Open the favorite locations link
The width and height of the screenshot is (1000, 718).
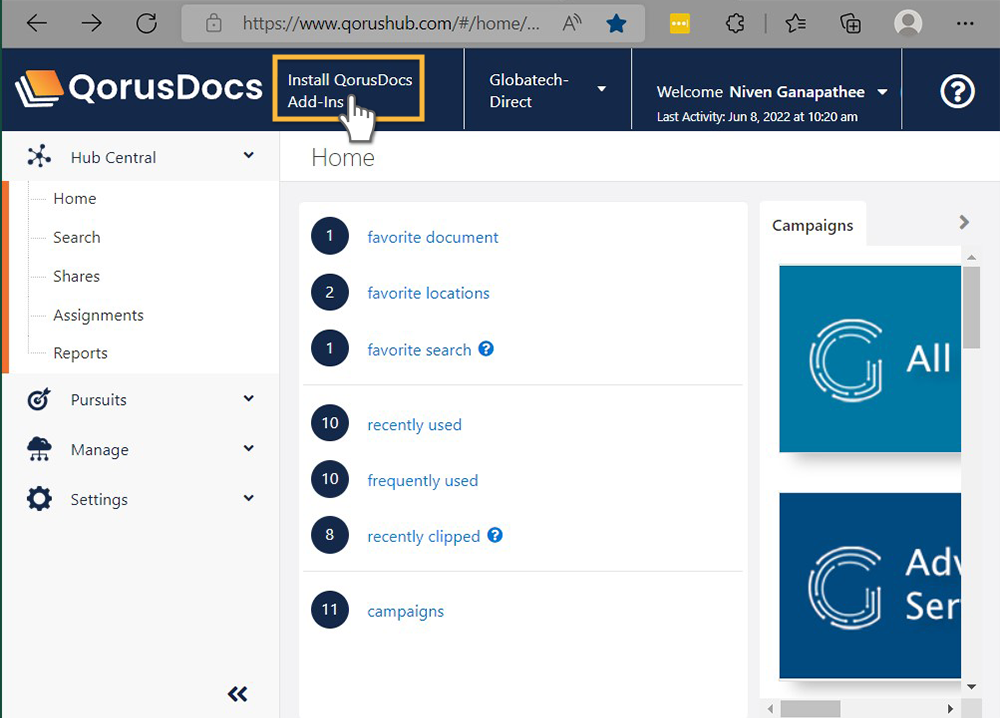tap(428, 293)
